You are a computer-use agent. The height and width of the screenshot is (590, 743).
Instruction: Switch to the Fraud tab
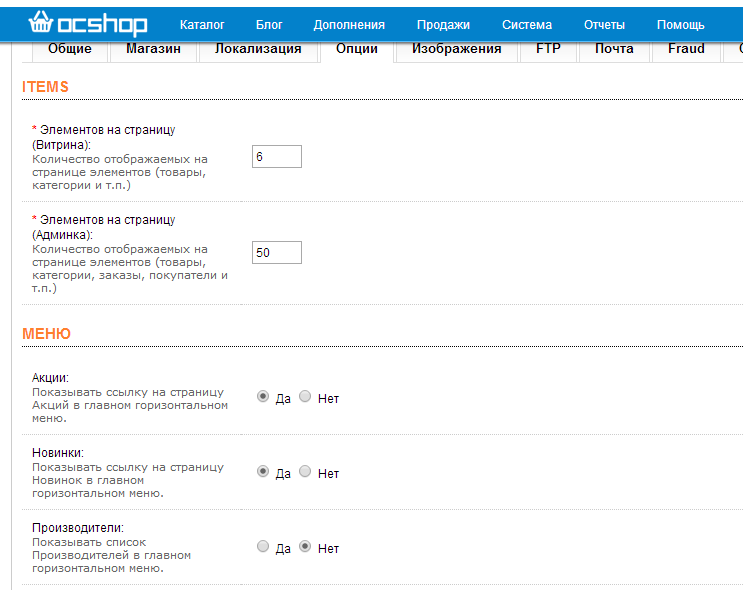(x=686, y=49)
